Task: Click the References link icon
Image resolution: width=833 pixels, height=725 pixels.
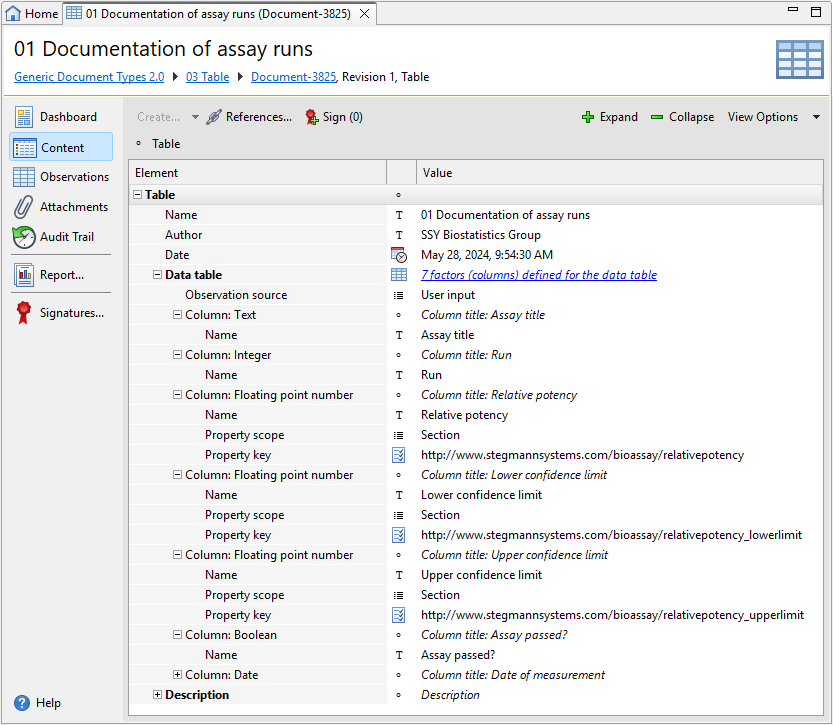Action: click(x=214, y=117)
